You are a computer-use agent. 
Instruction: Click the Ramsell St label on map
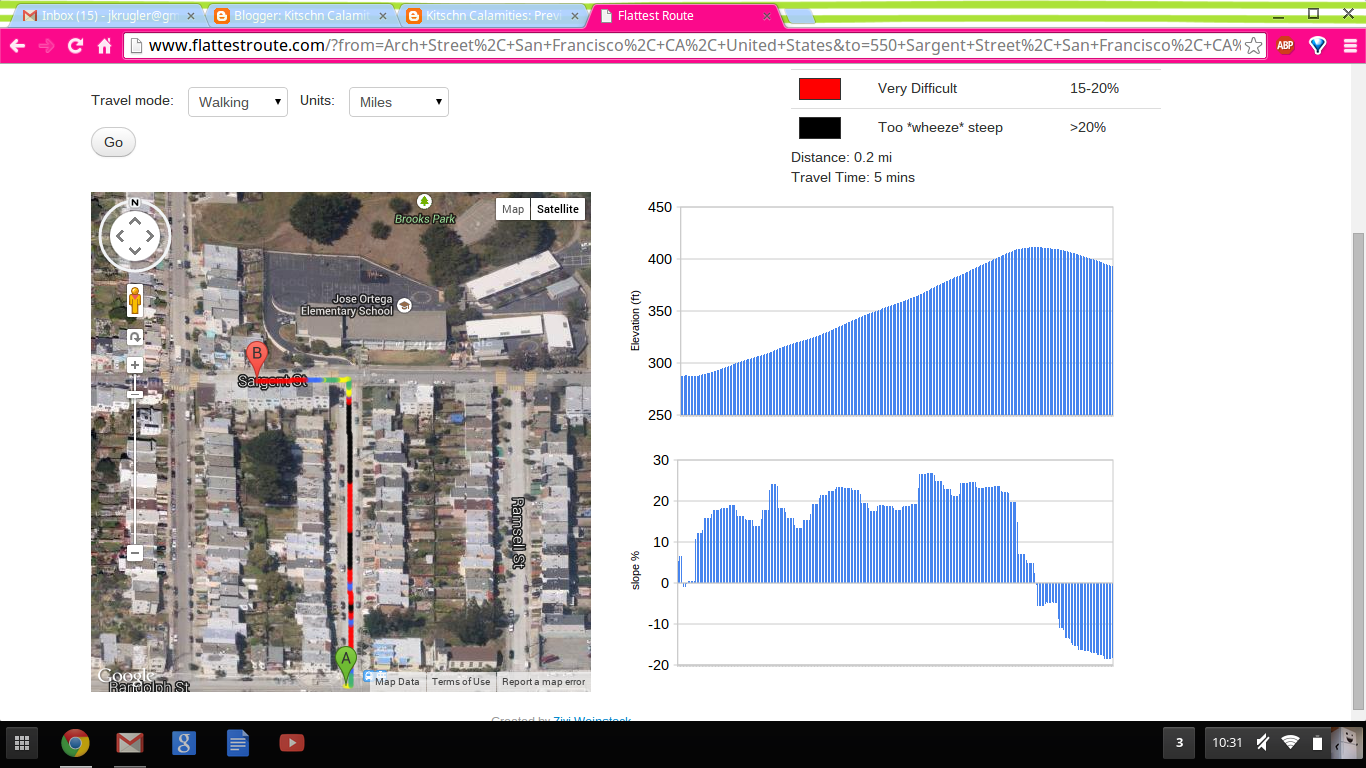pyautogui.click(x=517, y=533)
